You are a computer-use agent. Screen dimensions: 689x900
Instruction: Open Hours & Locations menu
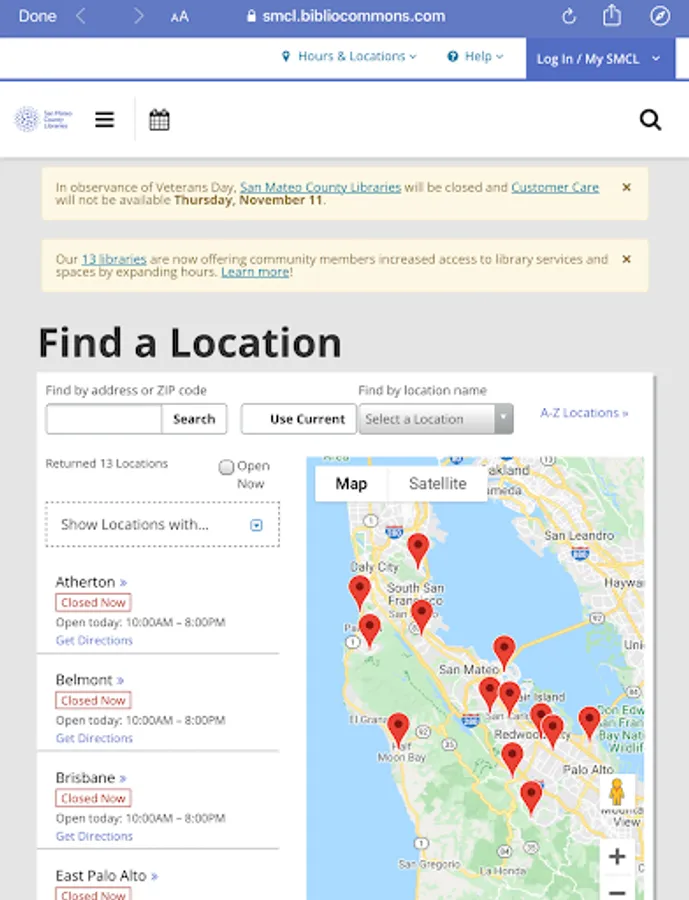click(x=349, y=56)
